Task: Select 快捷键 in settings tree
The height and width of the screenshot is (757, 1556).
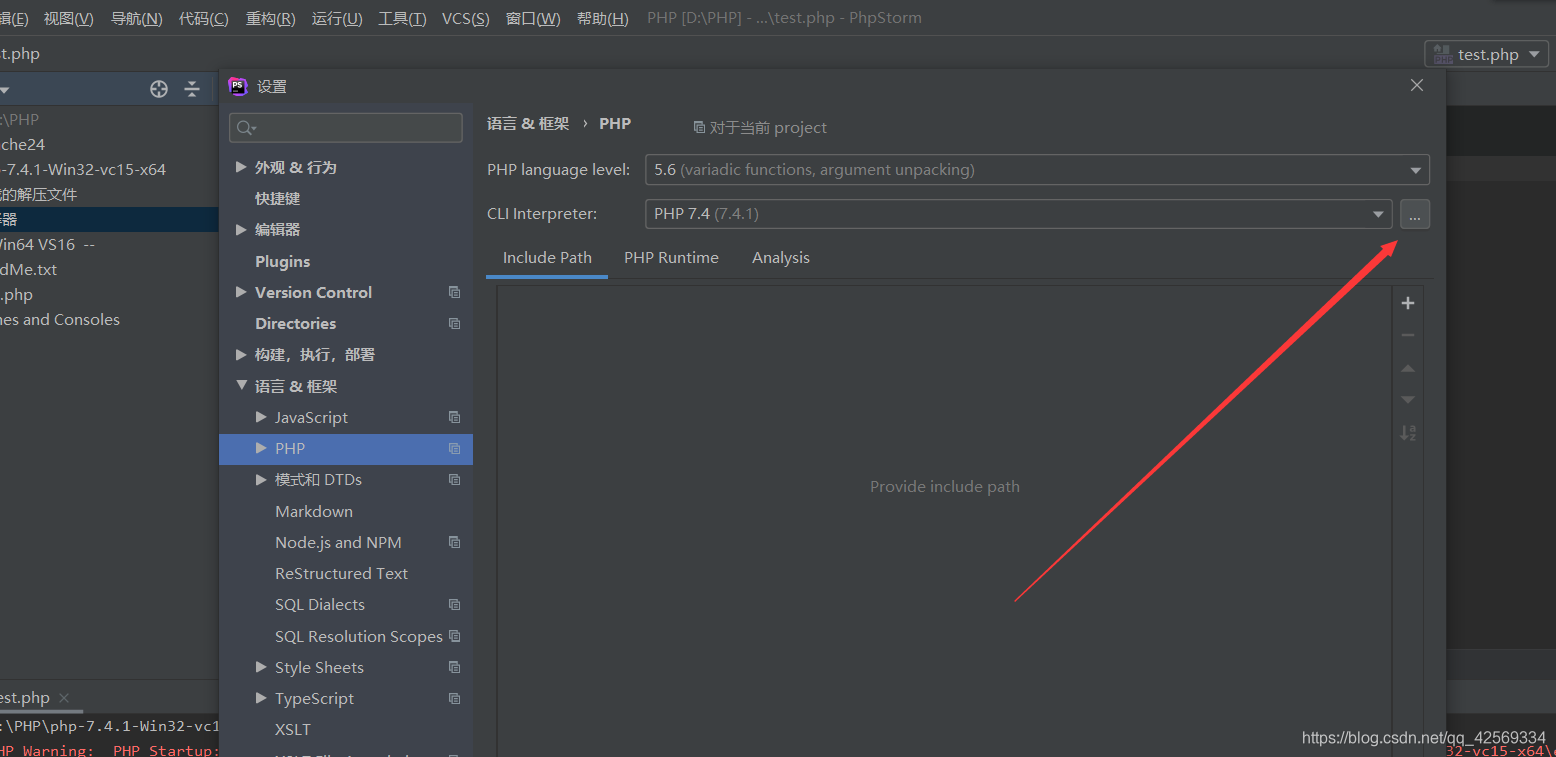Action: tap(277, 198)
